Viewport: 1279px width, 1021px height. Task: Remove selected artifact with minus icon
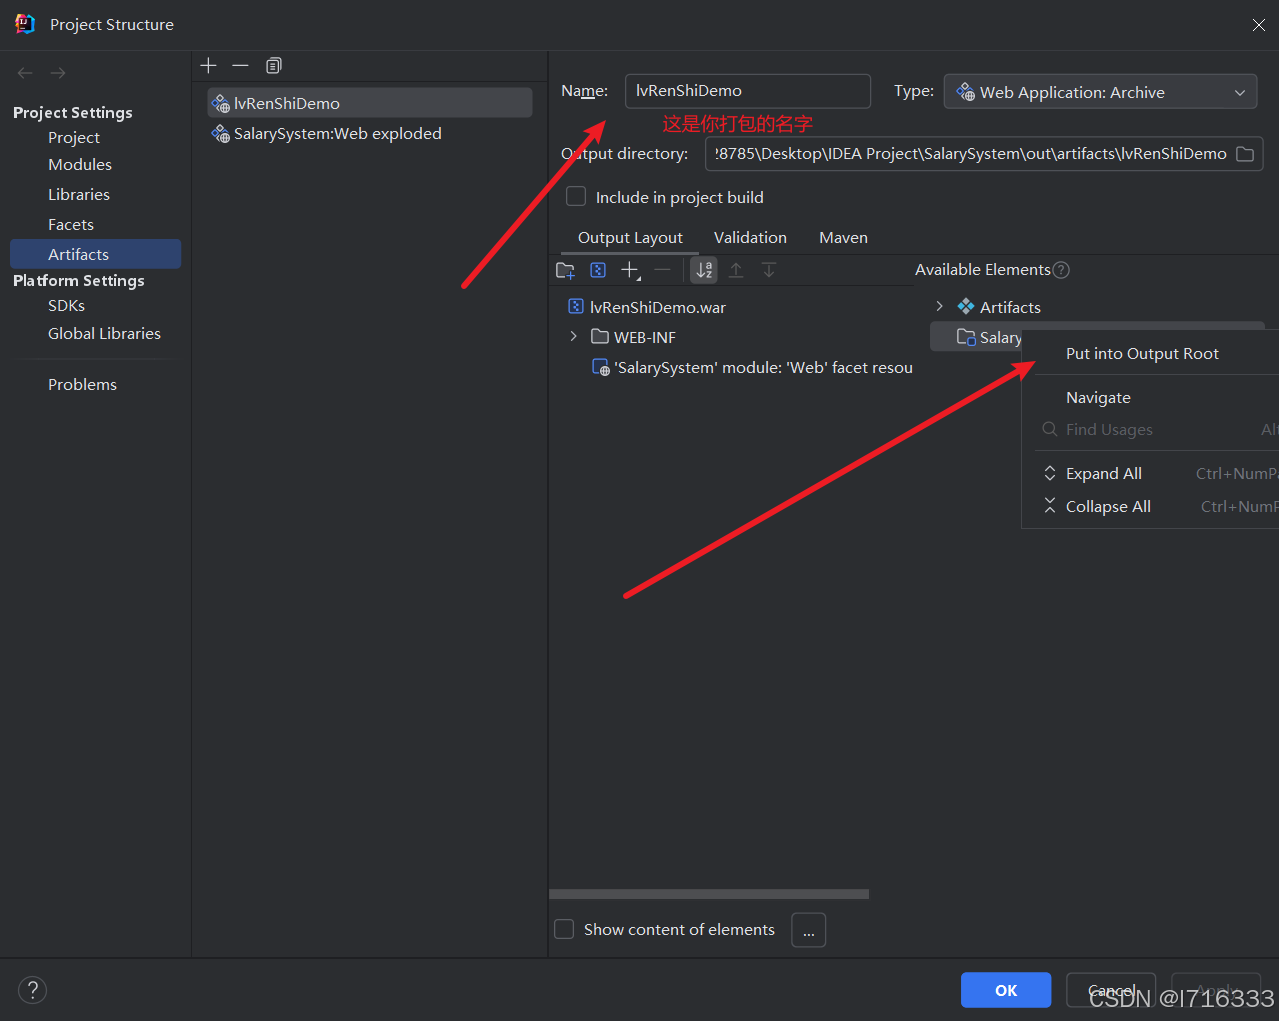pyautogui.click(x=240, y=65)
